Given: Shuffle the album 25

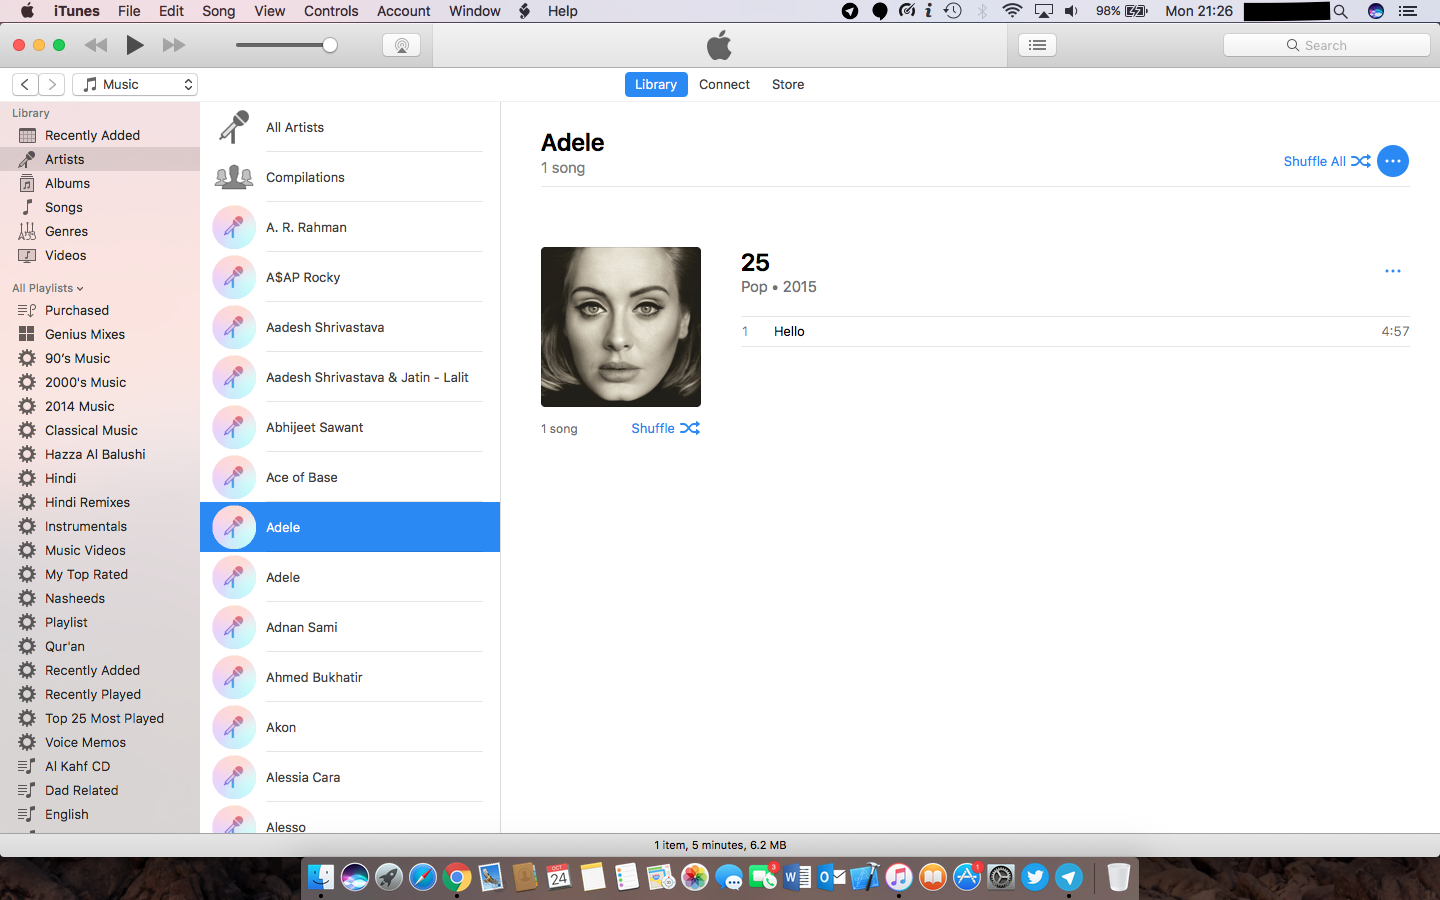Looking at the screenshot, I should (x=665, y=428).
